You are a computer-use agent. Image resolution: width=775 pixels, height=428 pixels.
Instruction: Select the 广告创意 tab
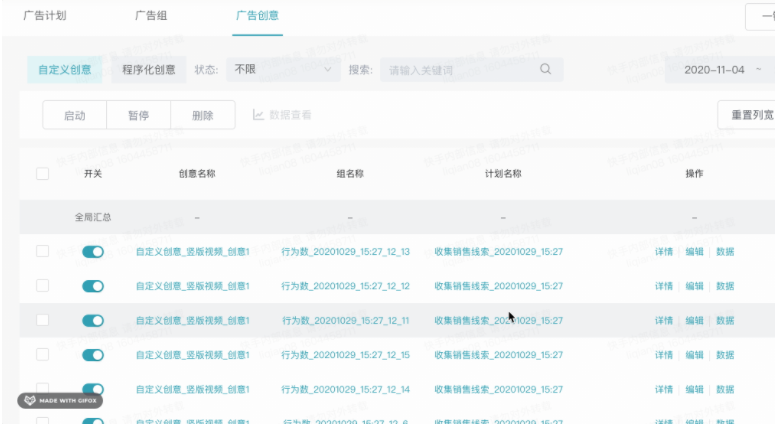tap(257, 16)
